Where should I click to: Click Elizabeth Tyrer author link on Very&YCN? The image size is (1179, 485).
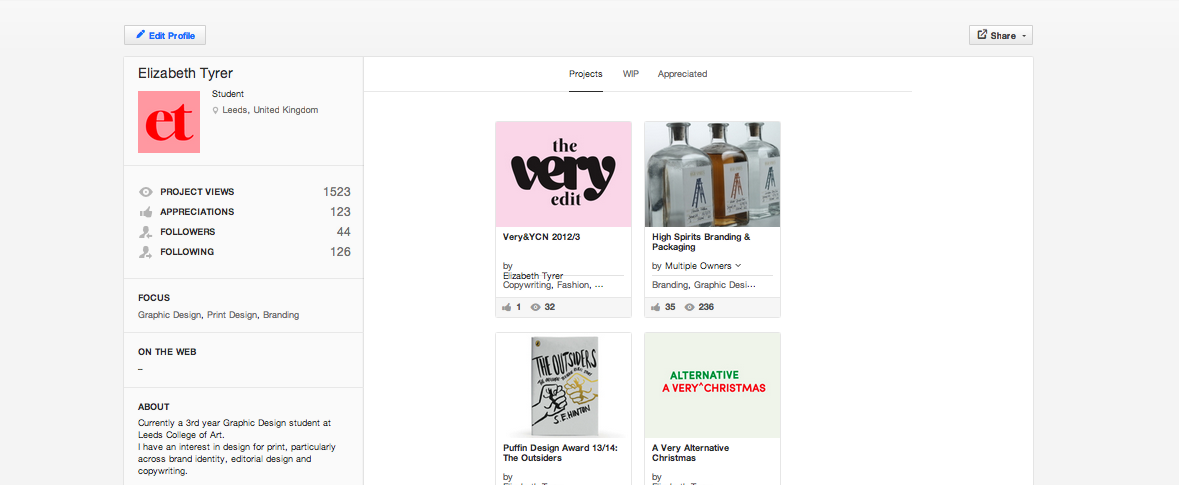coord(532,276)
